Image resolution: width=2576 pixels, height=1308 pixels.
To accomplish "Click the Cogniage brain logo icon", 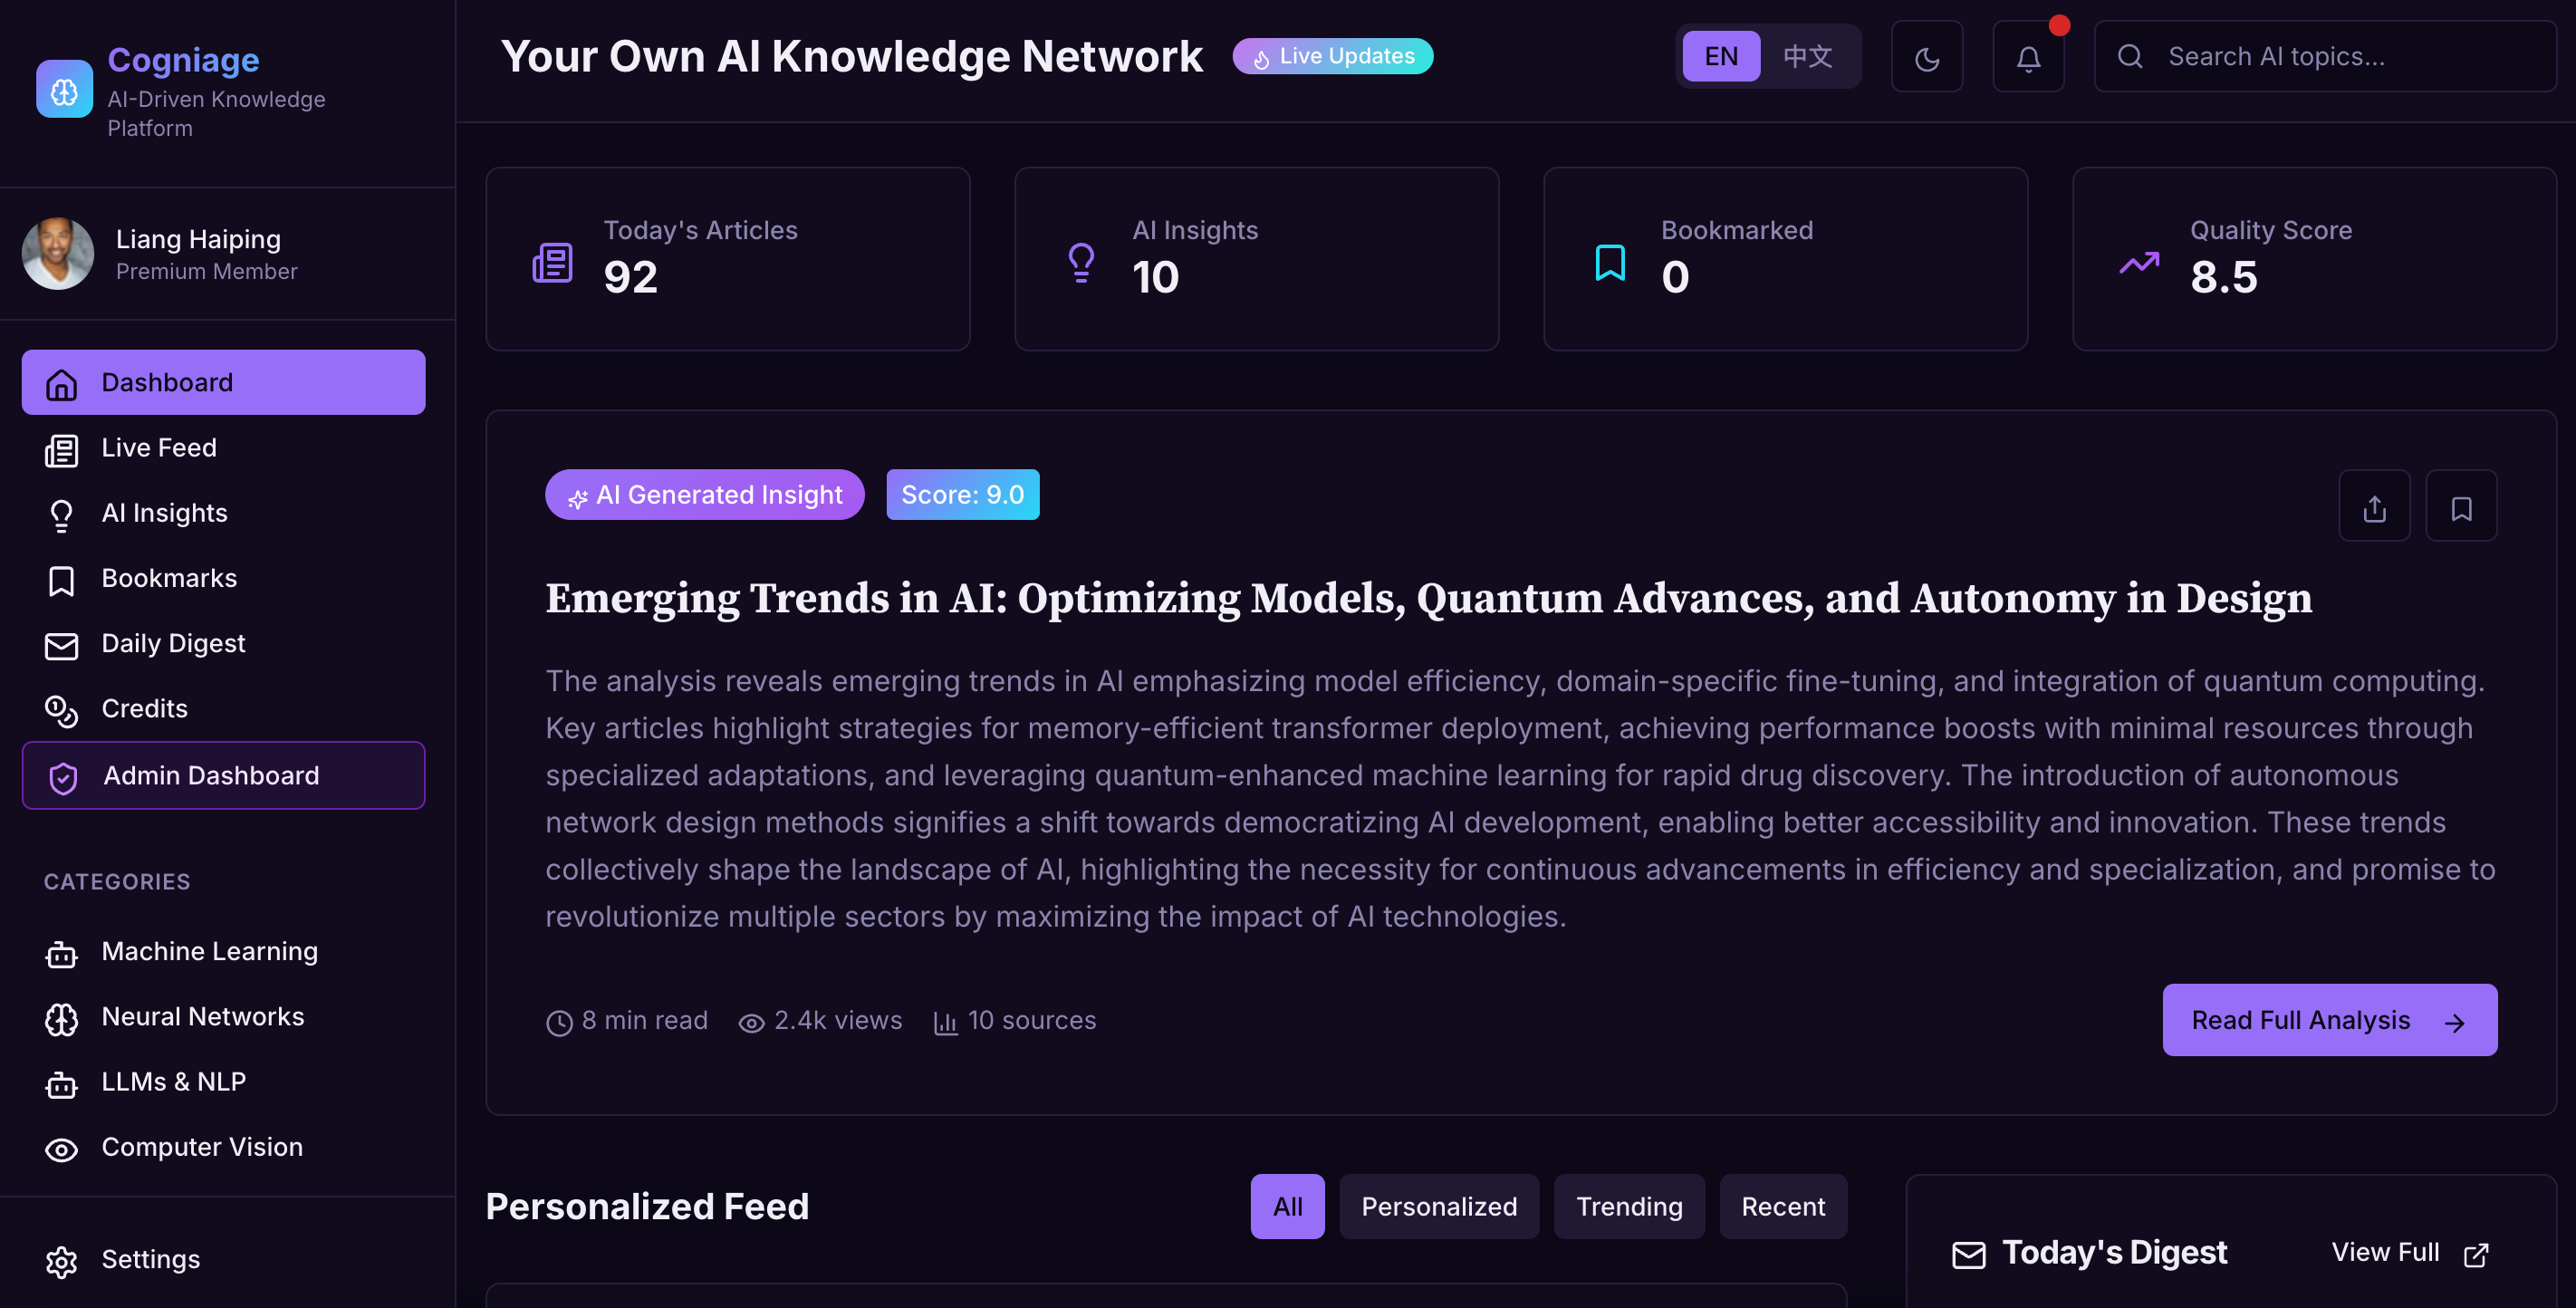I will pos(65,91).
